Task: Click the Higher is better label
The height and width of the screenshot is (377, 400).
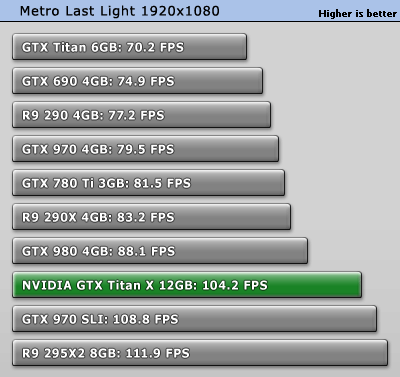Action: point(358,14)
